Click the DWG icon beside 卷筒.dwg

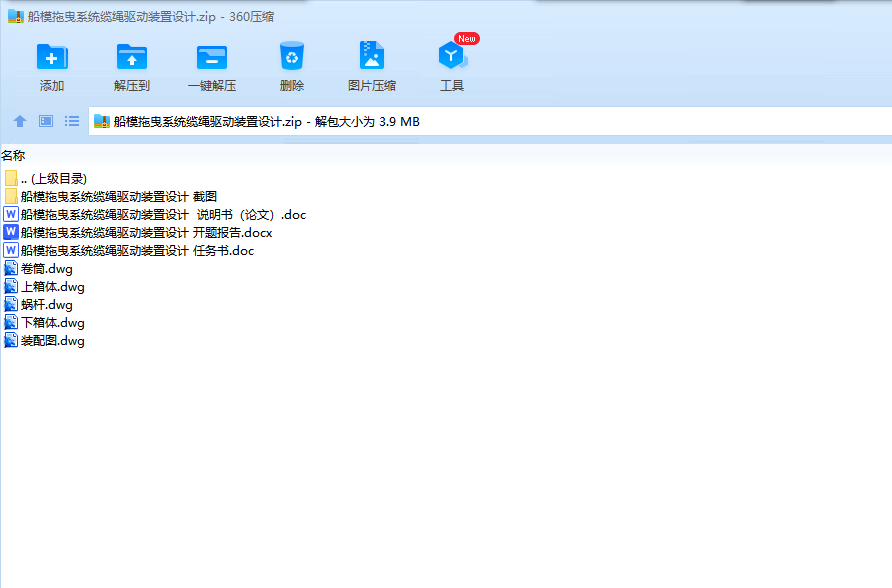point(11,268)
